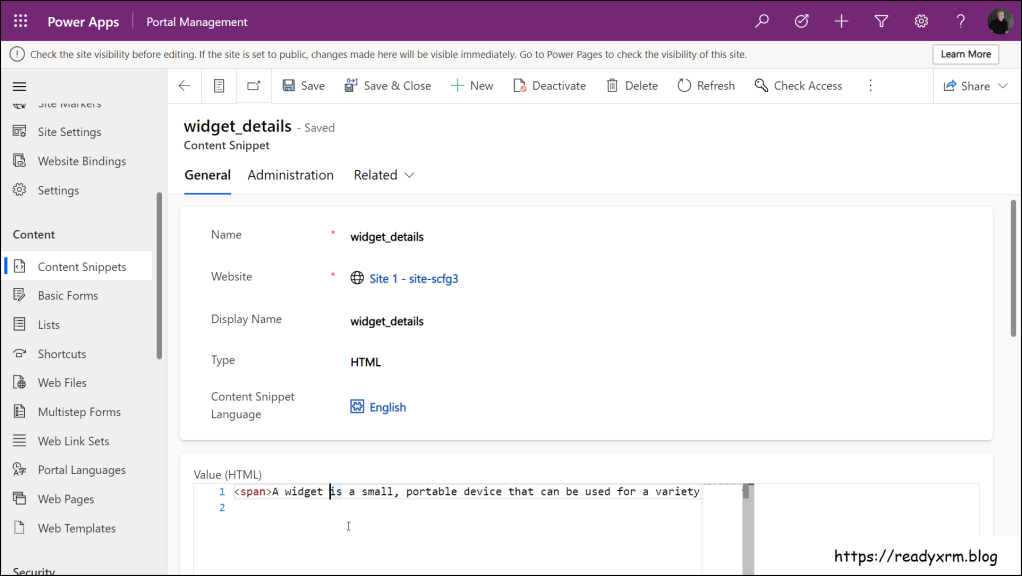Expand the Share button chevron

click(999, 86)
